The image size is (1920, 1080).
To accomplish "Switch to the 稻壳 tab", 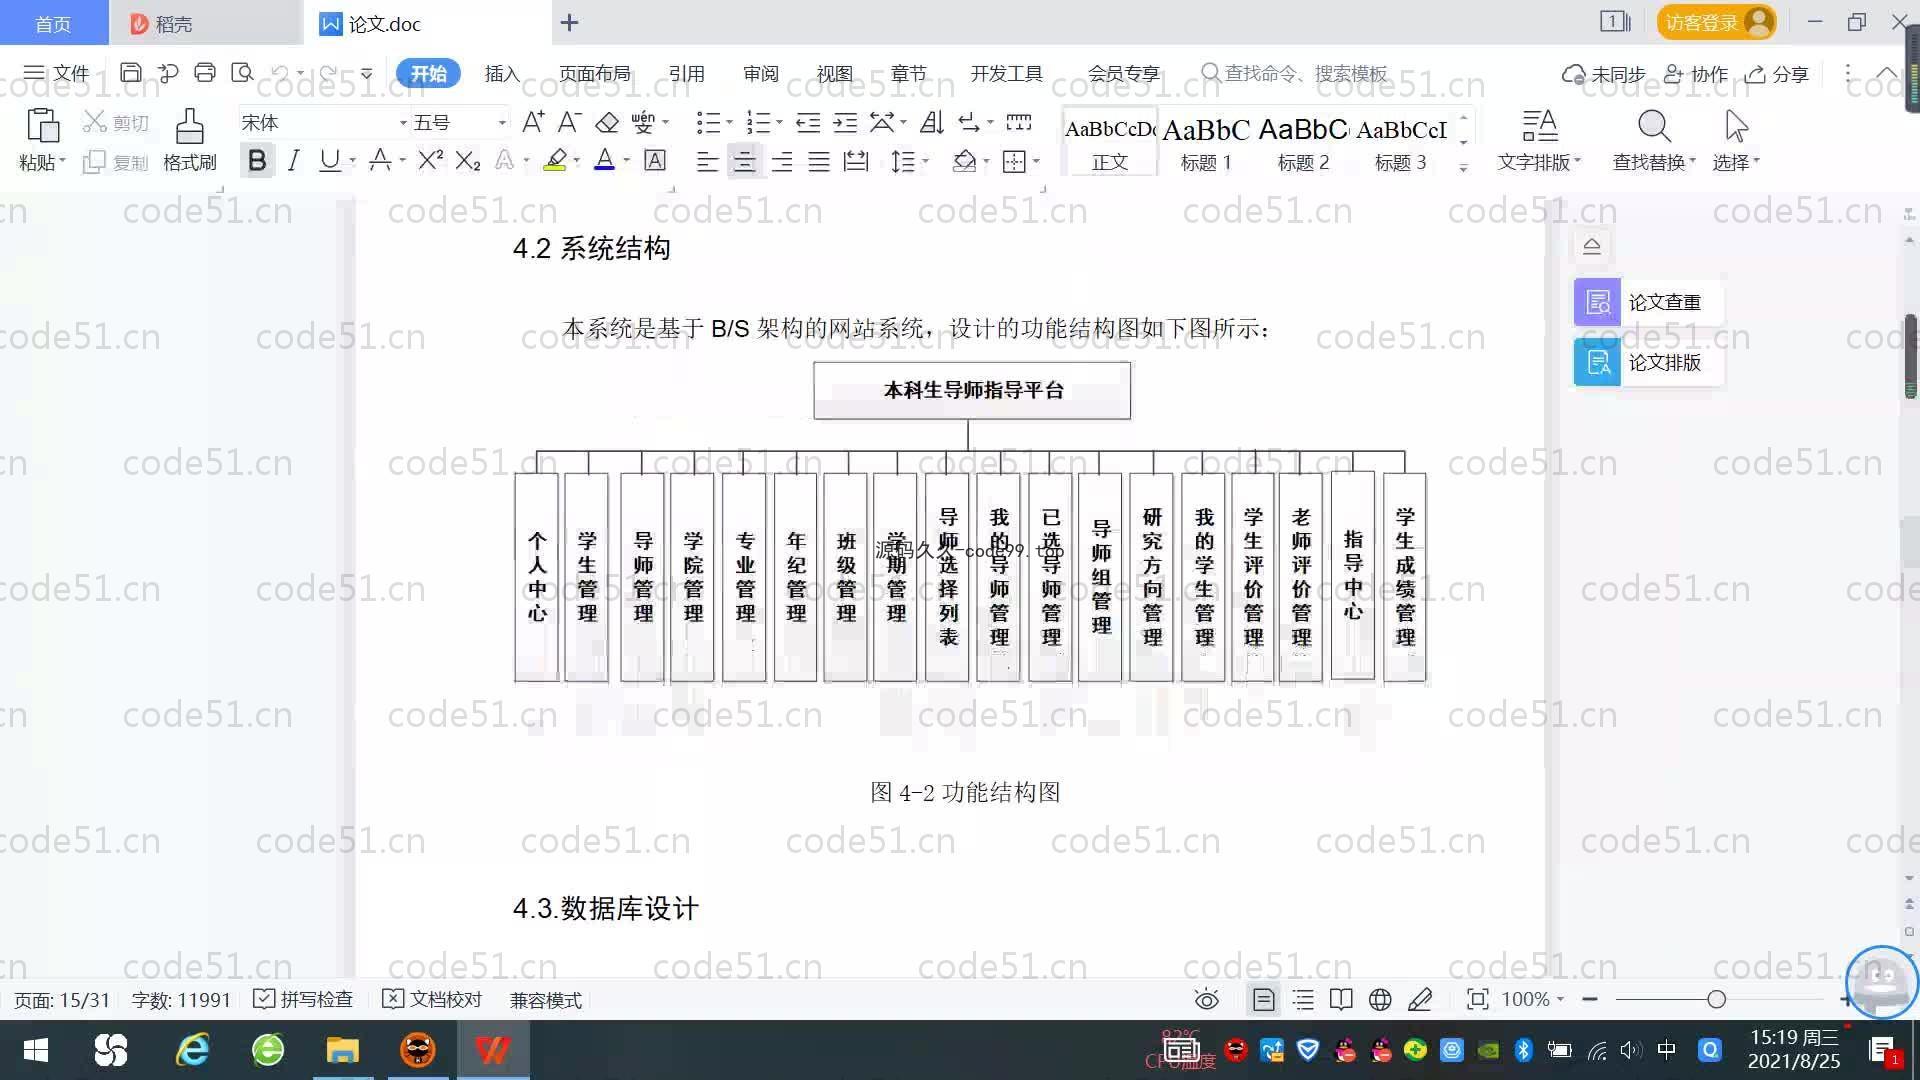I will 205,23.
